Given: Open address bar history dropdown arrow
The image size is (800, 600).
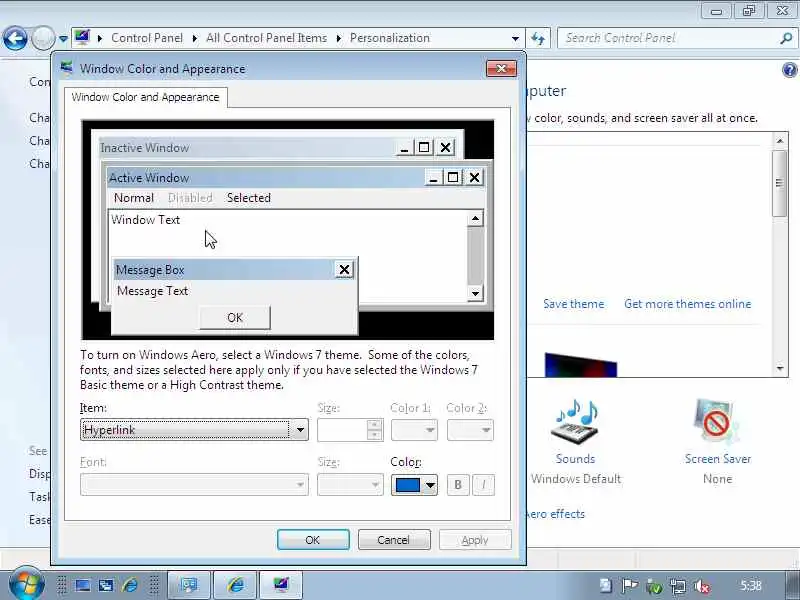Looking at the screenshot, I should [515, 38].
